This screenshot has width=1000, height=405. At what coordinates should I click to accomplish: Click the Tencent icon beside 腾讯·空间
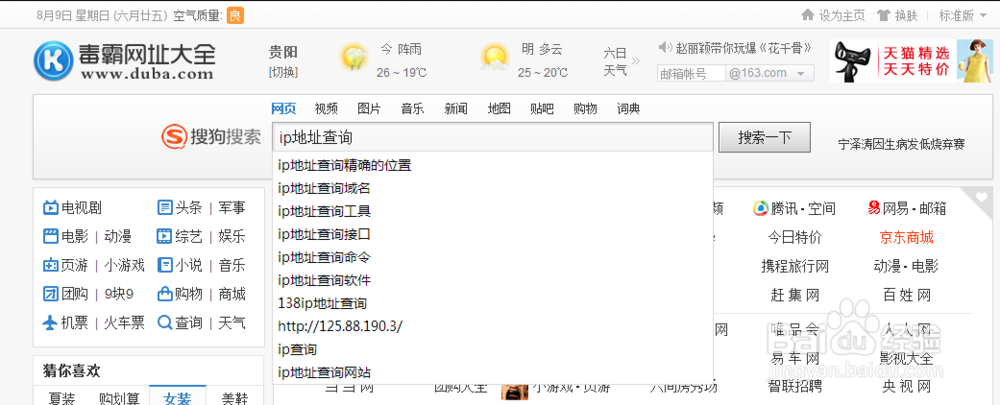761,209
